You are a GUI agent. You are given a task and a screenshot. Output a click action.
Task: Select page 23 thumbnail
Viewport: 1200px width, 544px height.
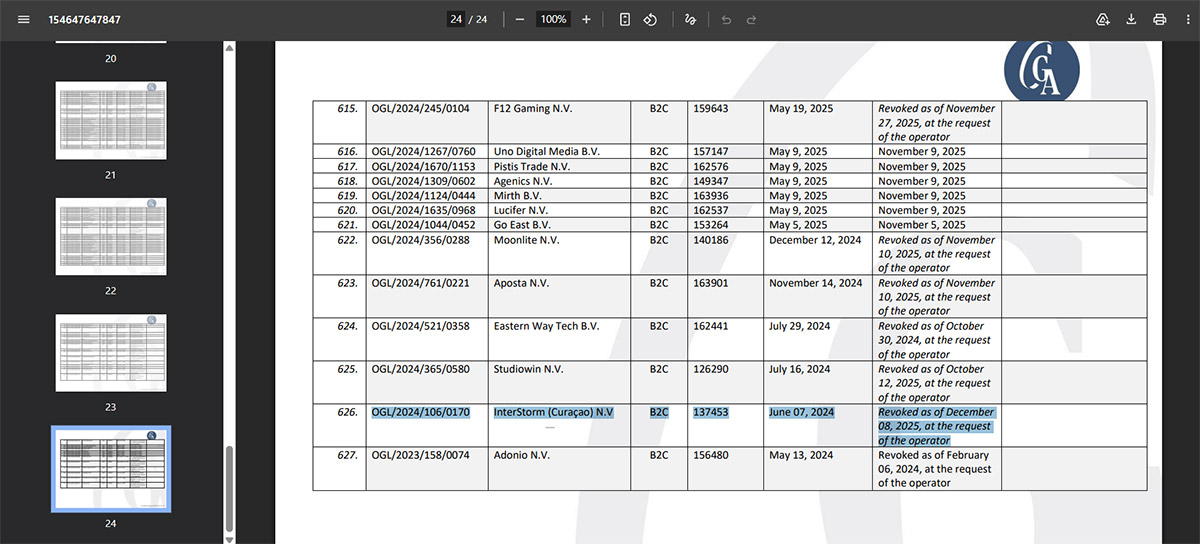pyautogui.click(x=111, y=353)
